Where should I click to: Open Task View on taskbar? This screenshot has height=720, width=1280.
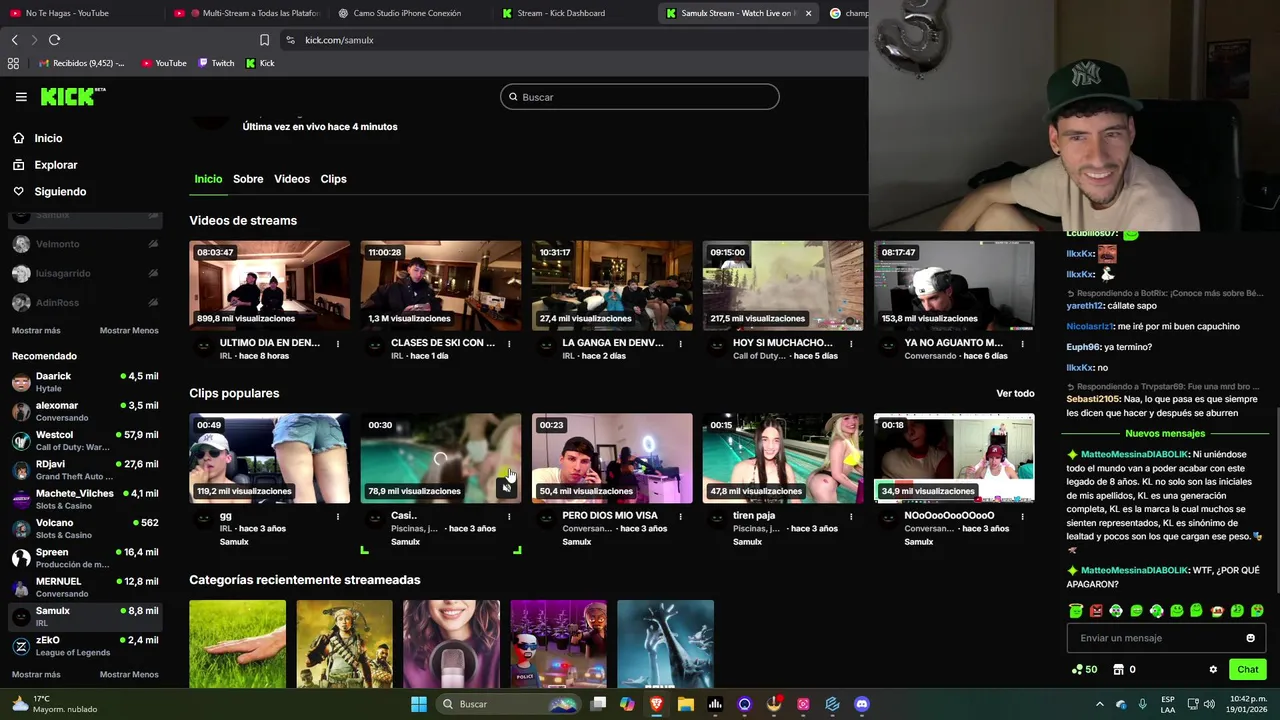pyautogui.click(x=598, y=704)
